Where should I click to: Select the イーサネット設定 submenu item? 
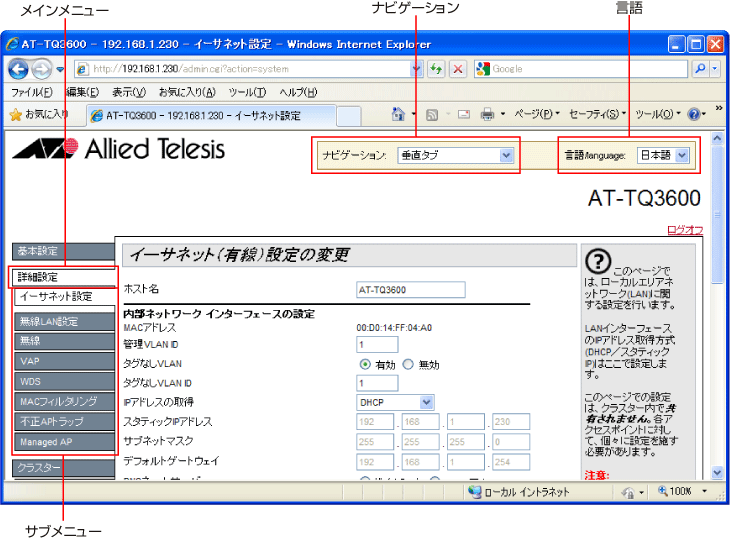(65, 297)
